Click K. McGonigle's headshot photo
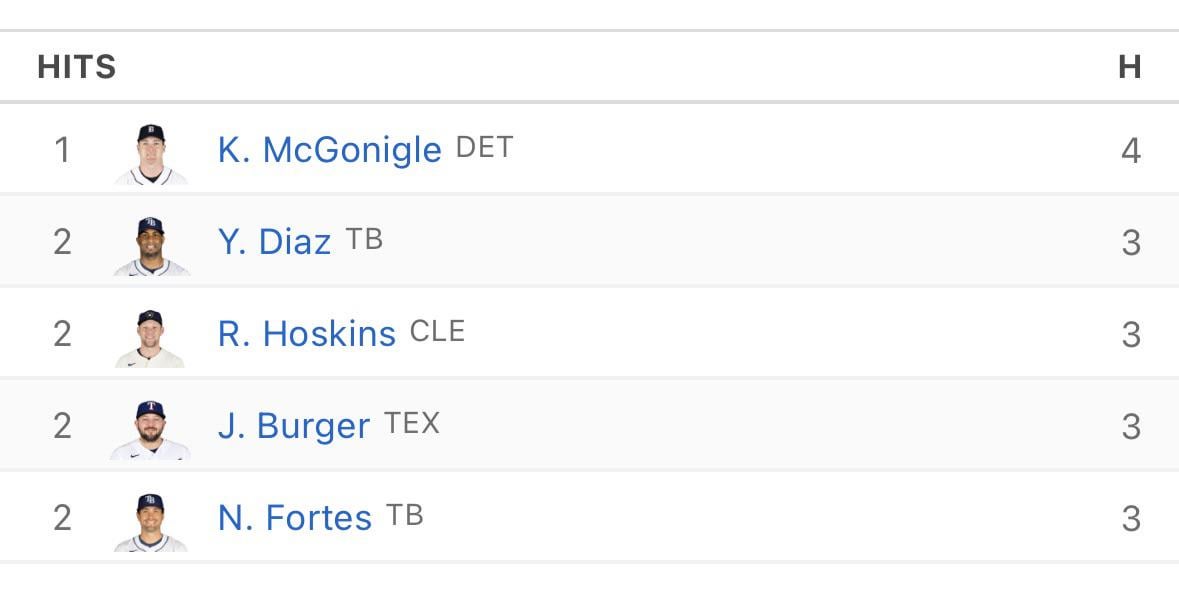The image size is (1179, 613). click(x=148, y=148)
